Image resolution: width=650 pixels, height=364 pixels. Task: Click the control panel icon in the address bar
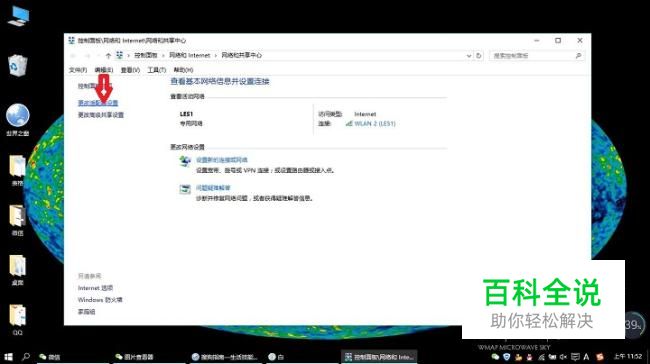tap(119, 55)
